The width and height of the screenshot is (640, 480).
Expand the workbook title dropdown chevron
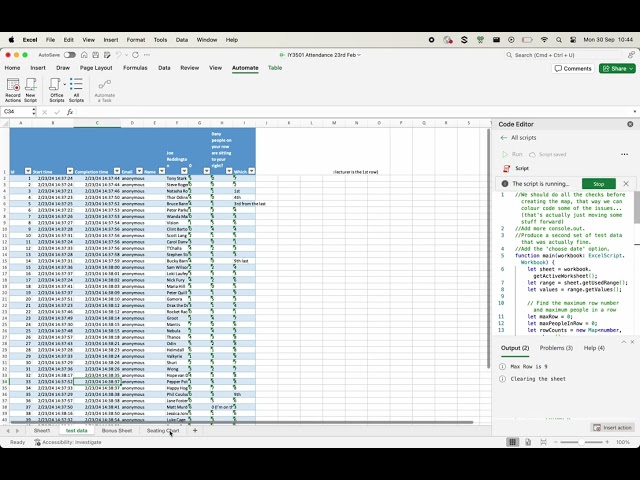coord(359,55)
